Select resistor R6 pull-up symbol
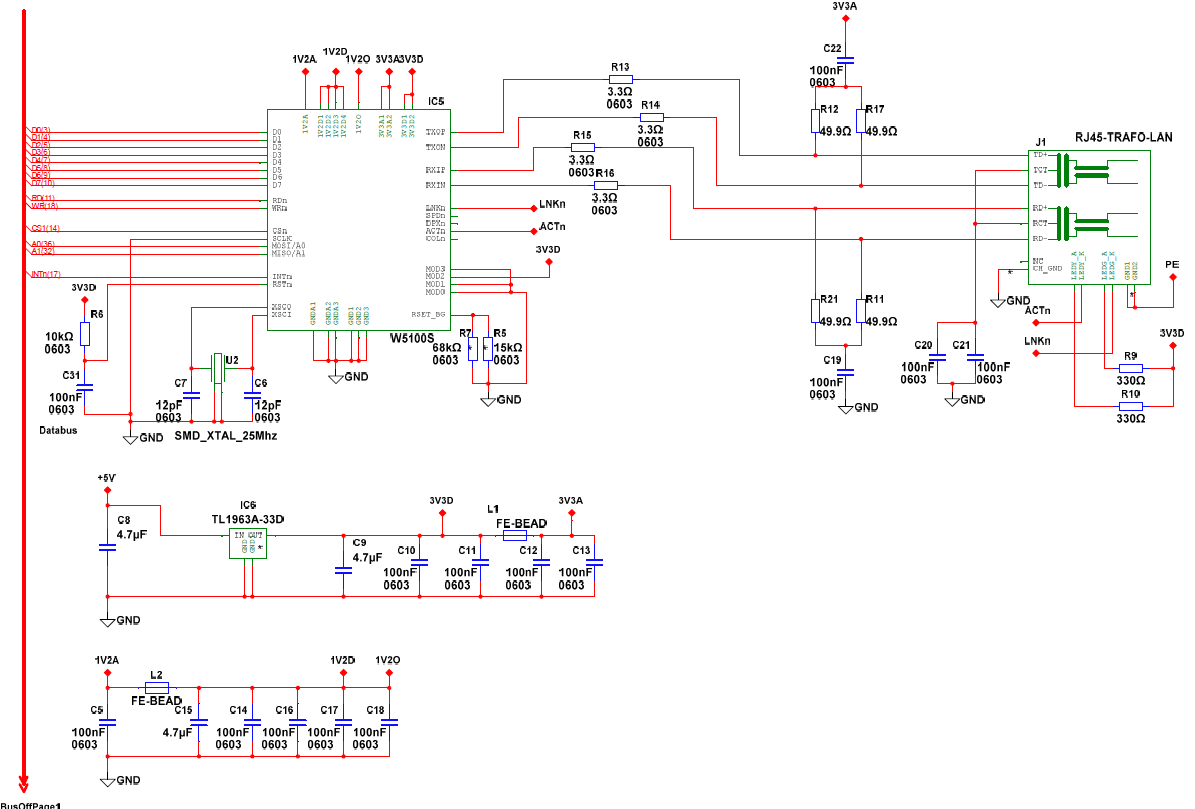This screenshot has width=1195, height=809. pos(85,334)
